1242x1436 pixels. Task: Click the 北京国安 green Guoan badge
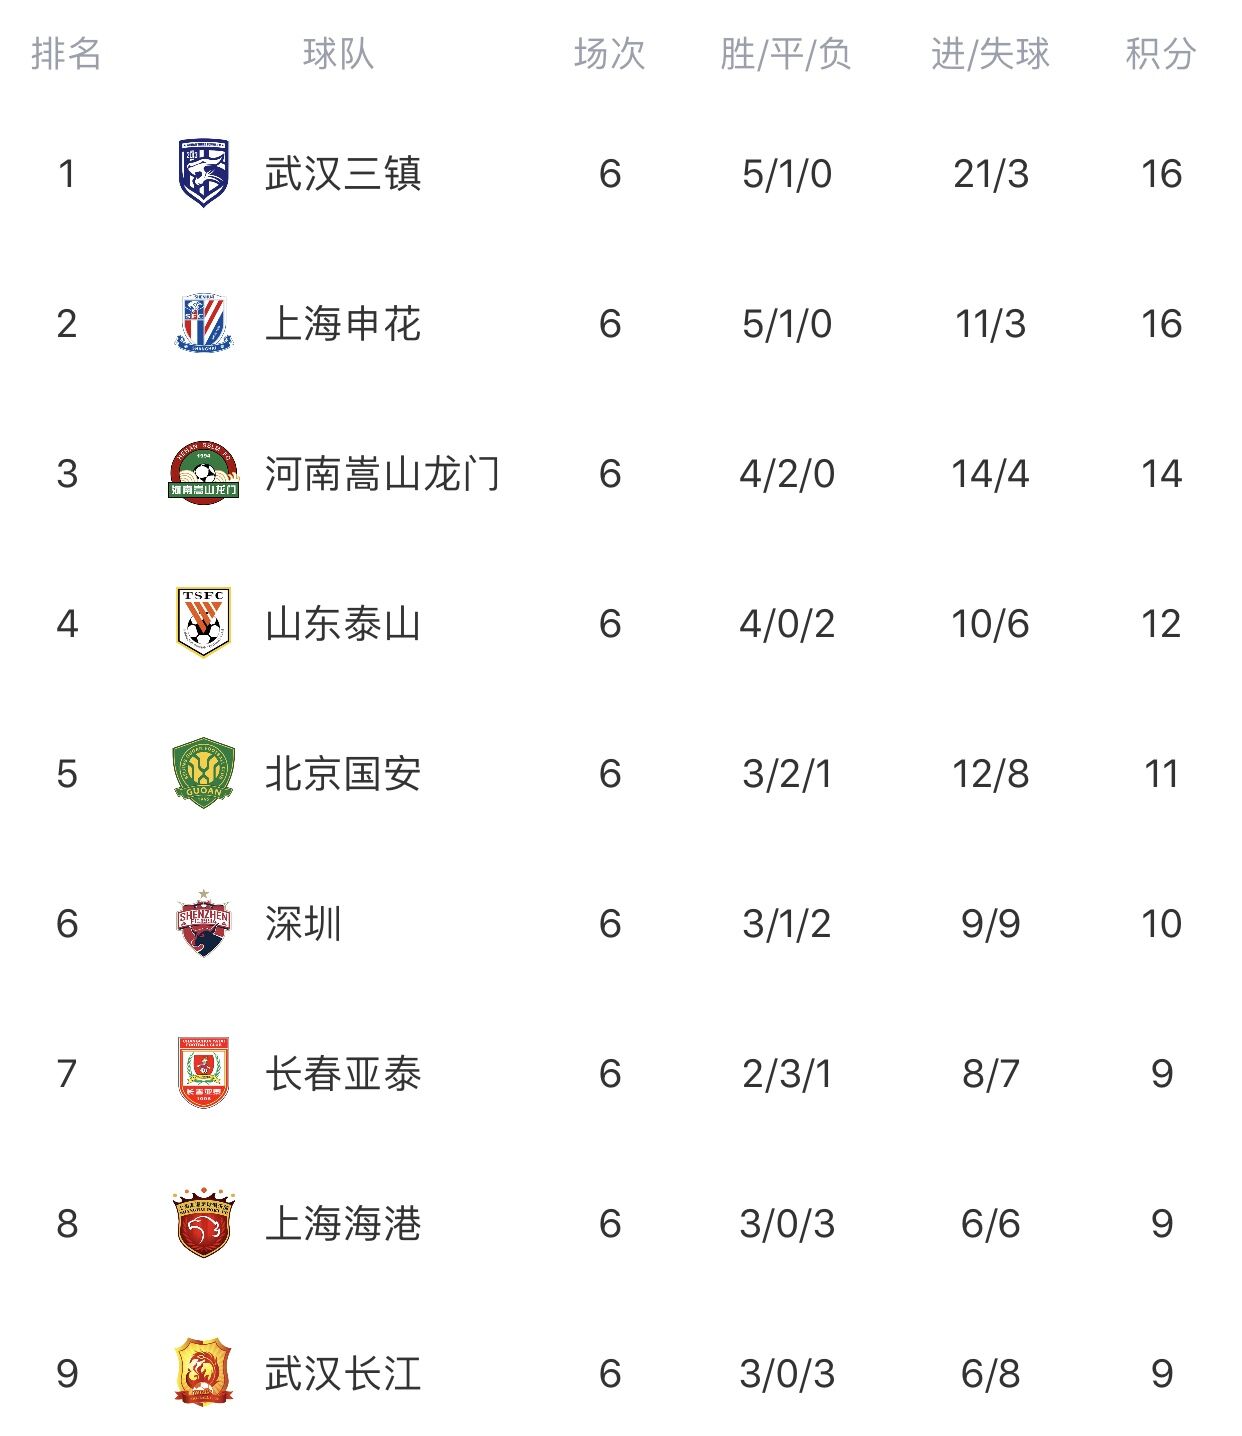pos(204,773)
